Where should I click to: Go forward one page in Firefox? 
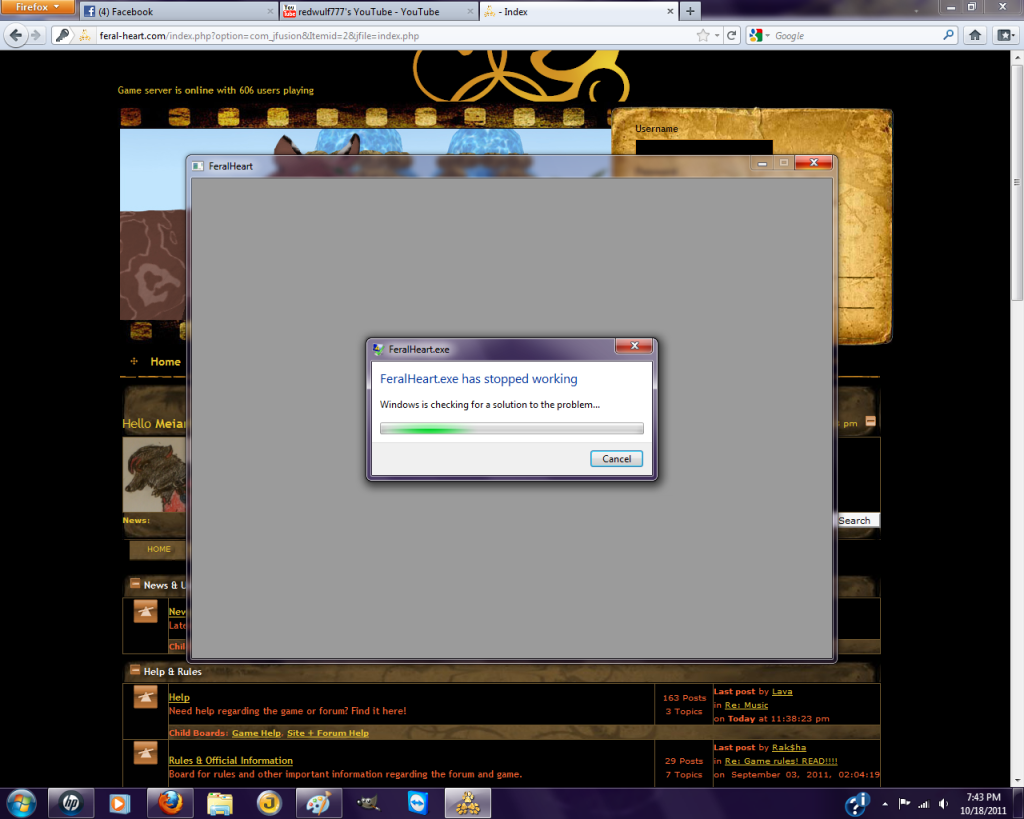(36, 35)
